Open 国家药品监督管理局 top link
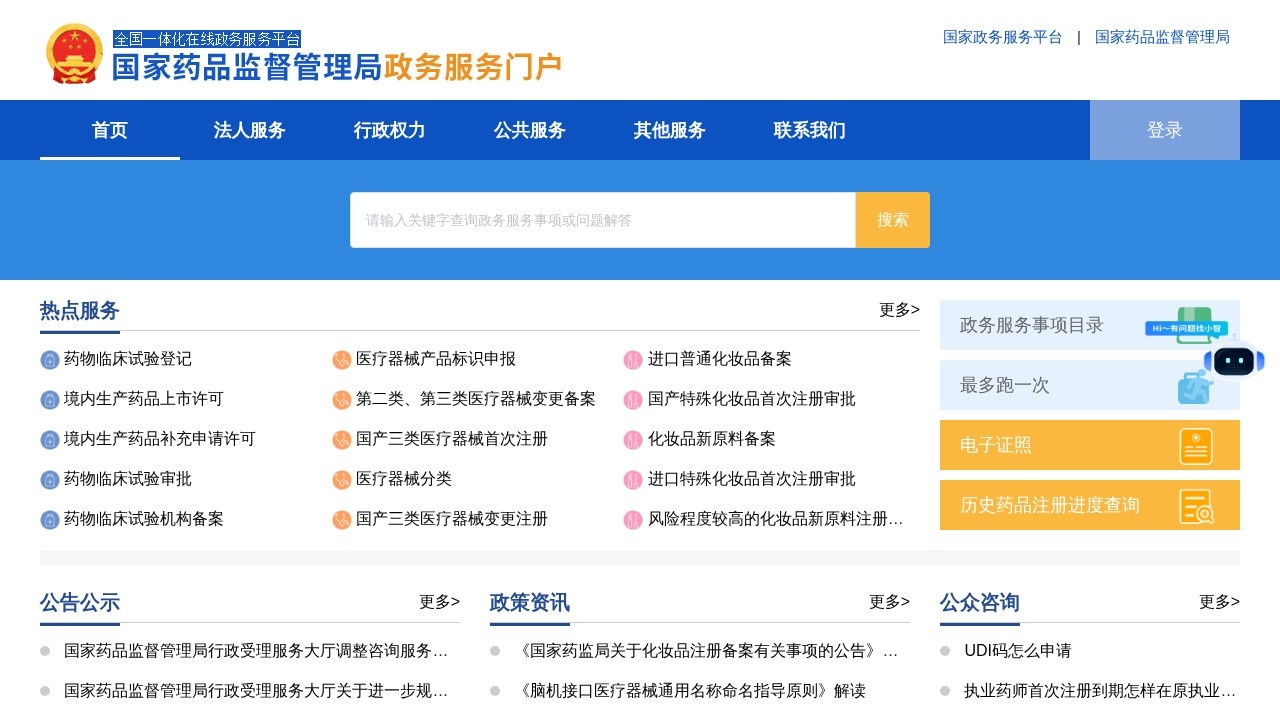 pyautogui.click(x=1162, y=37)
